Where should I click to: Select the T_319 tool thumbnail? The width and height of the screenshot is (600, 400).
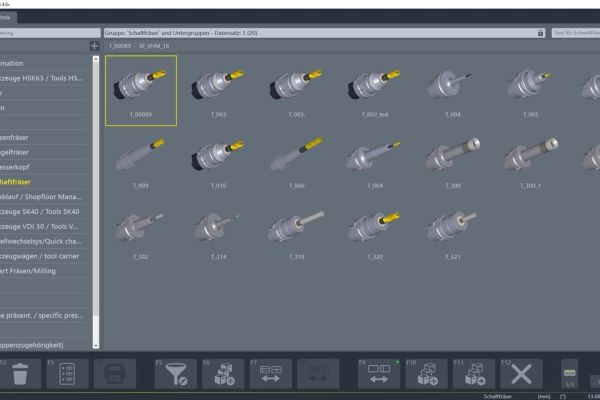pos(297,233)
